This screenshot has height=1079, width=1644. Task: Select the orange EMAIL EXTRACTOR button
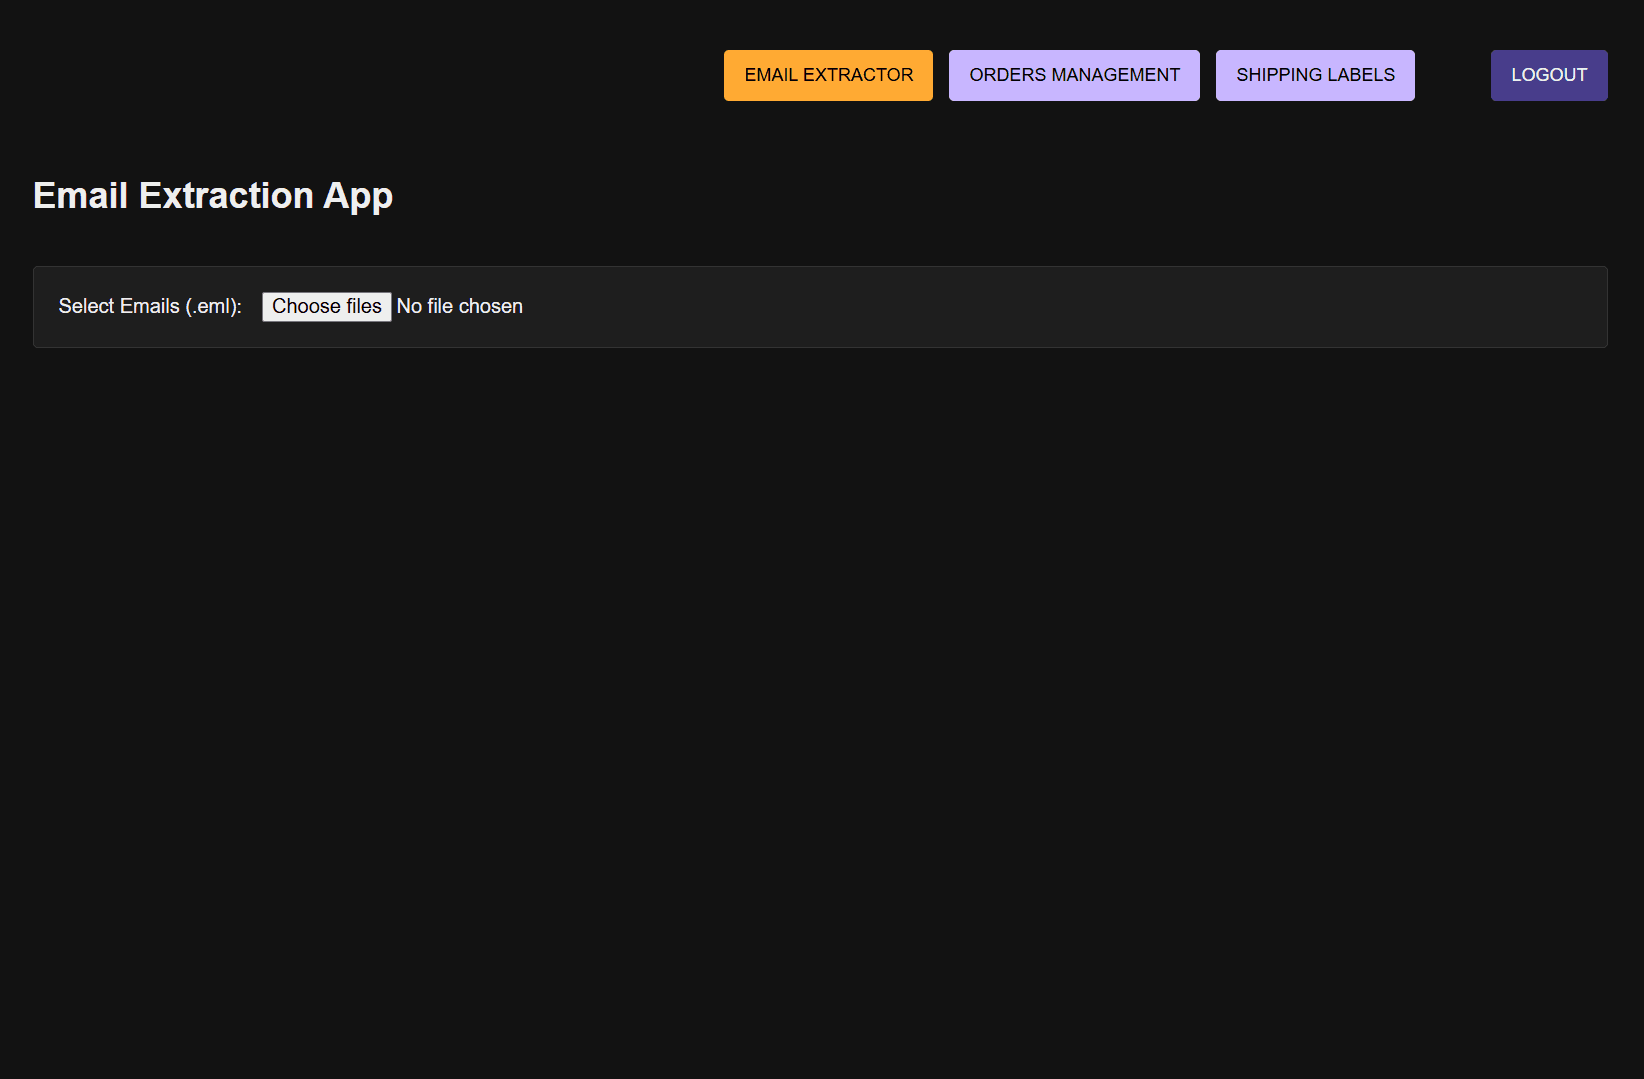pyautogui.click(x=828, y=75)
